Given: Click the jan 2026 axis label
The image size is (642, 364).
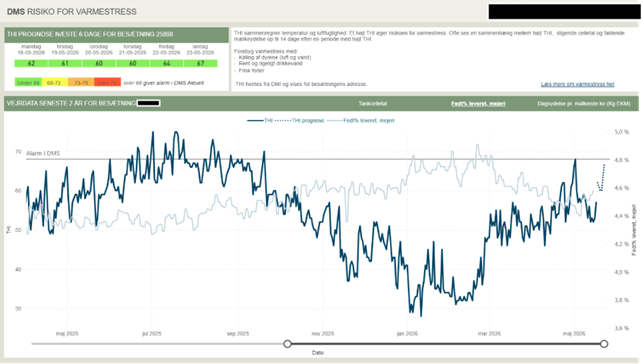Looking at the screenshot, I should pyautogui.click(x=407, y=334).
